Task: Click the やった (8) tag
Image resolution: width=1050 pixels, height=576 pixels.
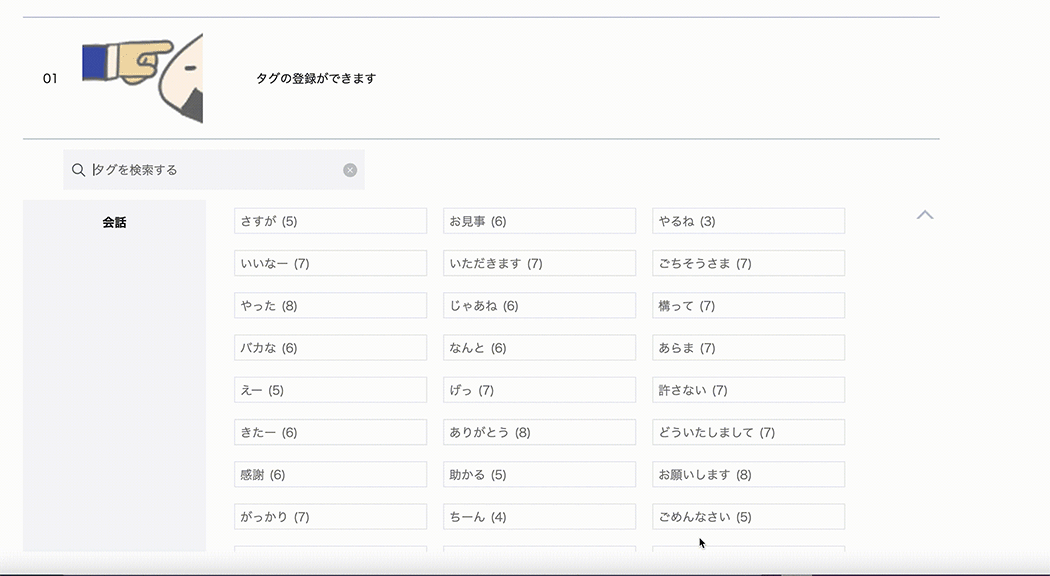Action: (x=330, y=305)
